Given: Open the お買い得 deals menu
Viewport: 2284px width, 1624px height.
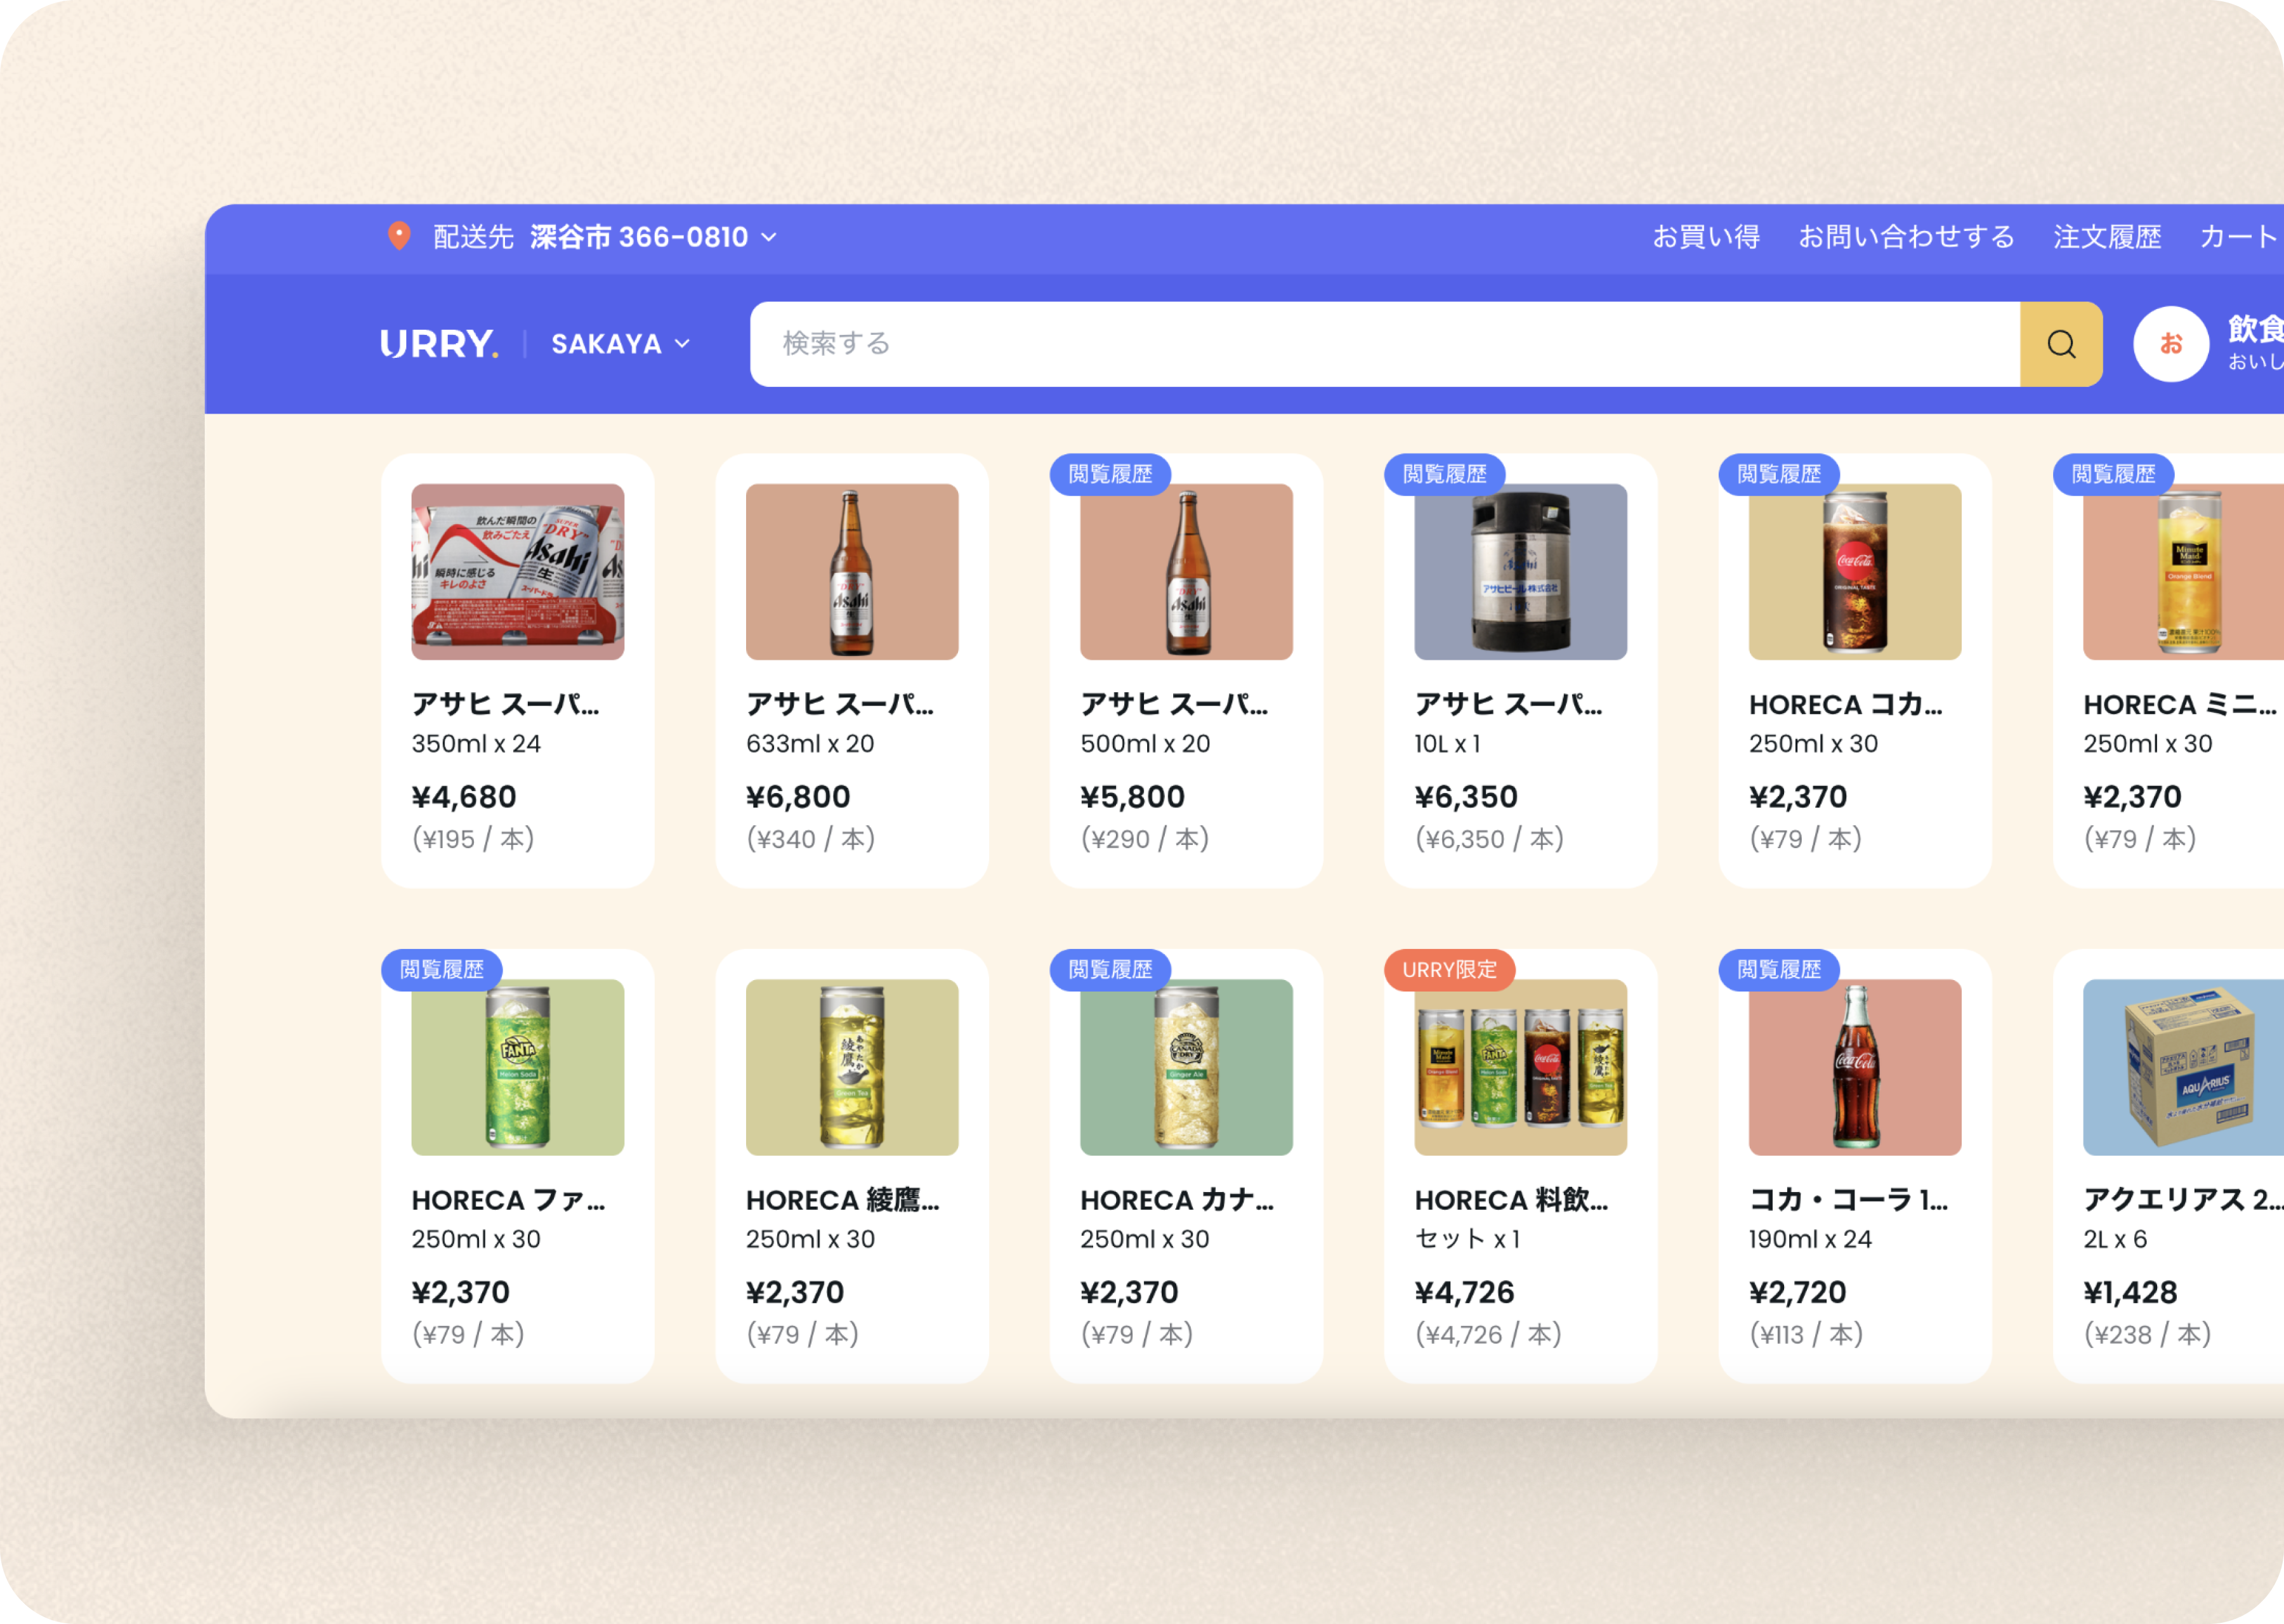Looking at the screenshot, I should point(1705,237).
